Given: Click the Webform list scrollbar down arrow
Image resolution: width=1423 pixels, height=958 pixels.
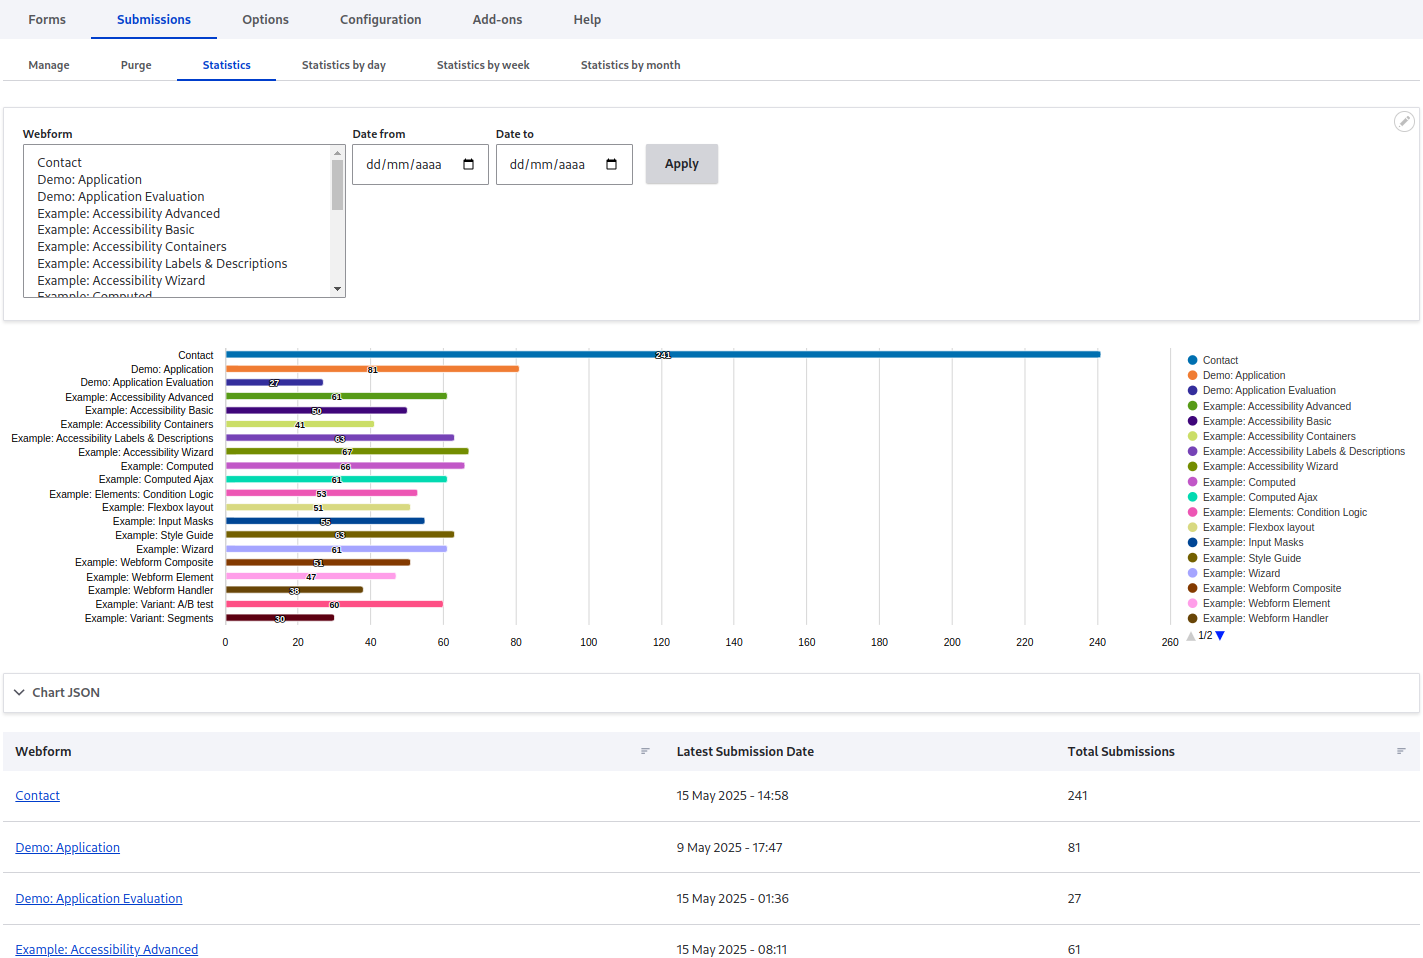Looking at the screenshot, I should coord(337,289).
